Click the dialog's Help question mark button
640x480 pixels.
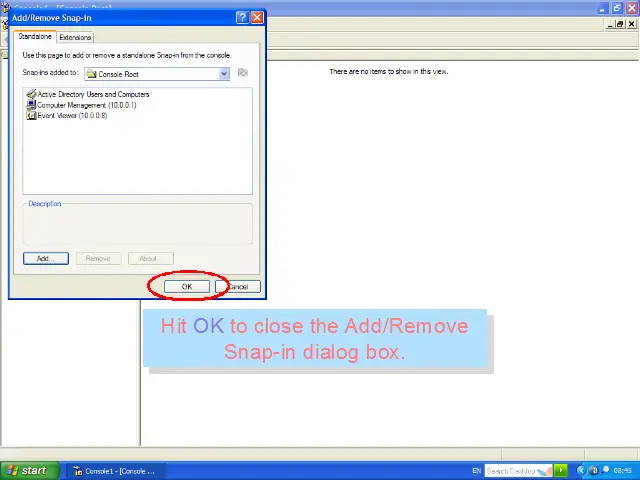(x=242, y=17)
